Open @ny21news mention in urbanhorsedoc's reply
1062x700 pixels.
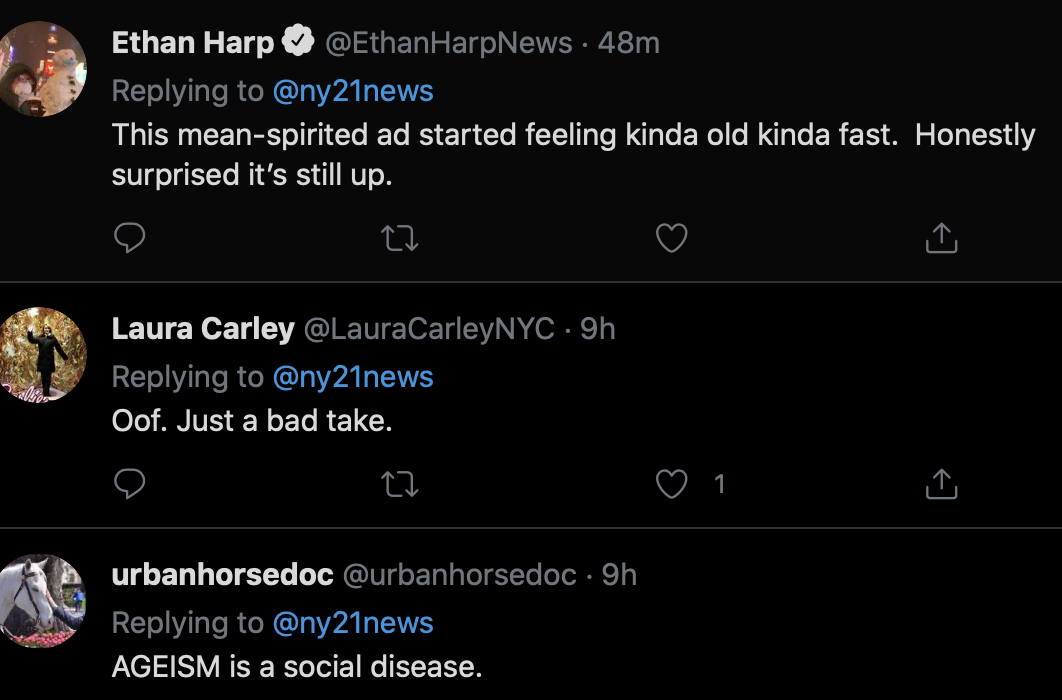(353, 623)
